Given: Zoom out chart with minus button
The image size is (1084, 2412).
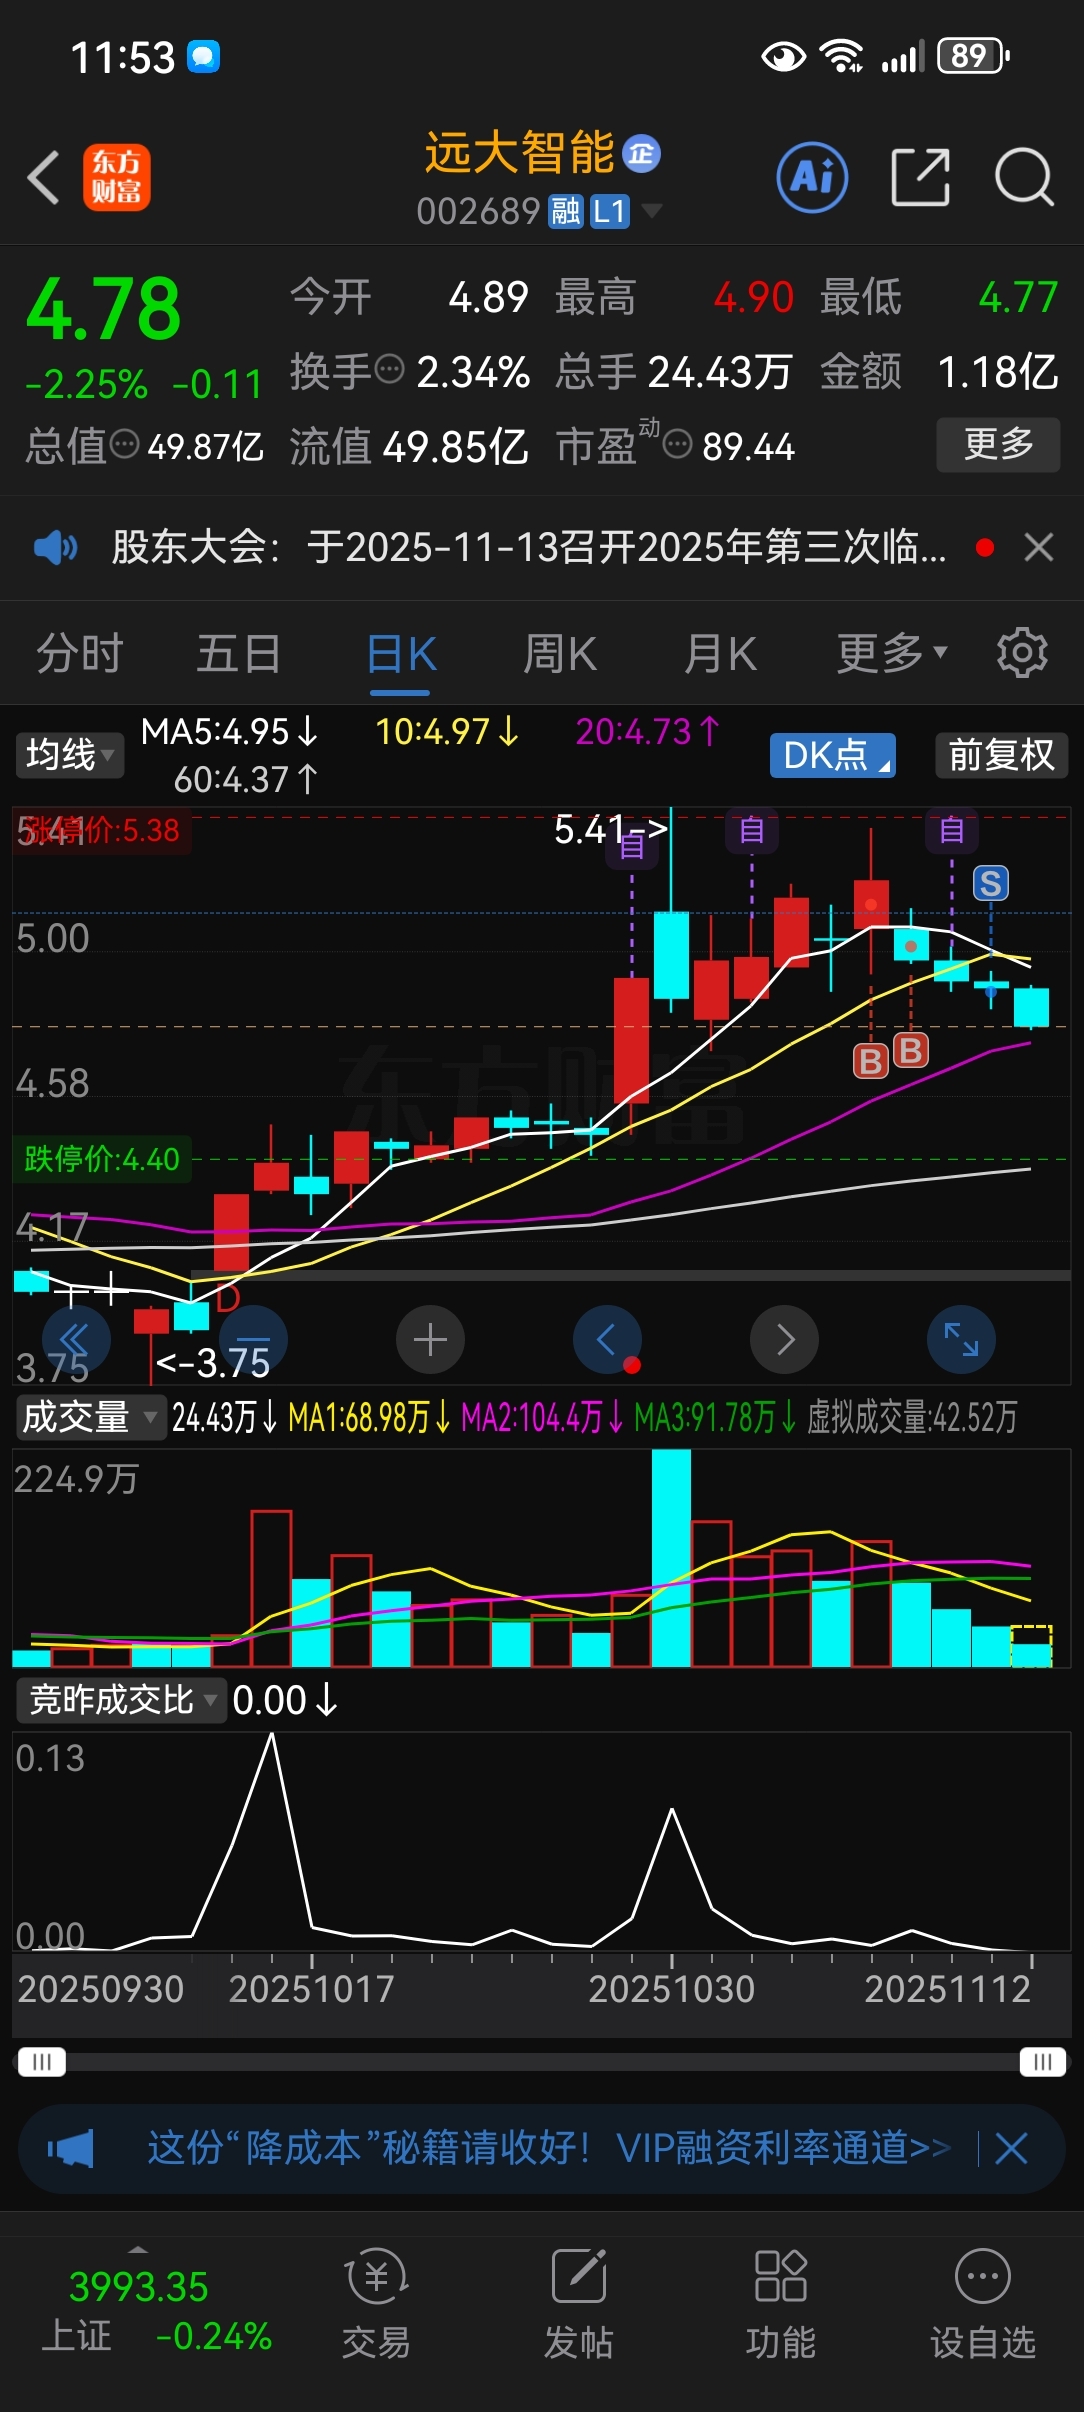Looking at the screenshot, I should click(x=254, y=1340).
